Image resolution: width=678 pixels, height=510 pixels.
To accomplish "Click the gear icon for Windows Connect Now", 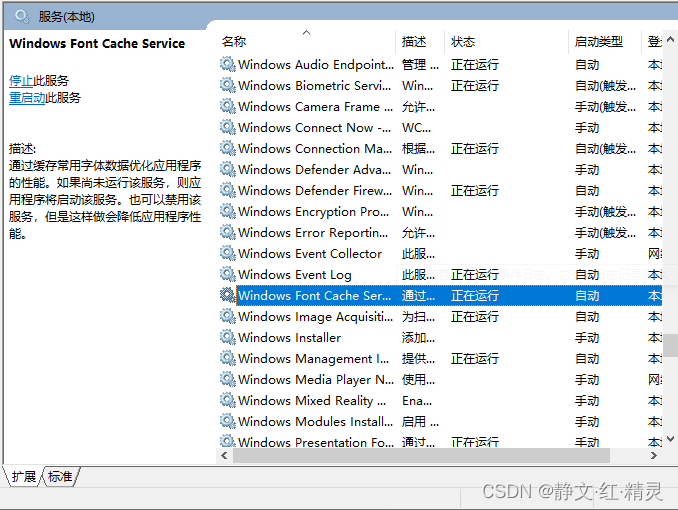I will point(227,127).
